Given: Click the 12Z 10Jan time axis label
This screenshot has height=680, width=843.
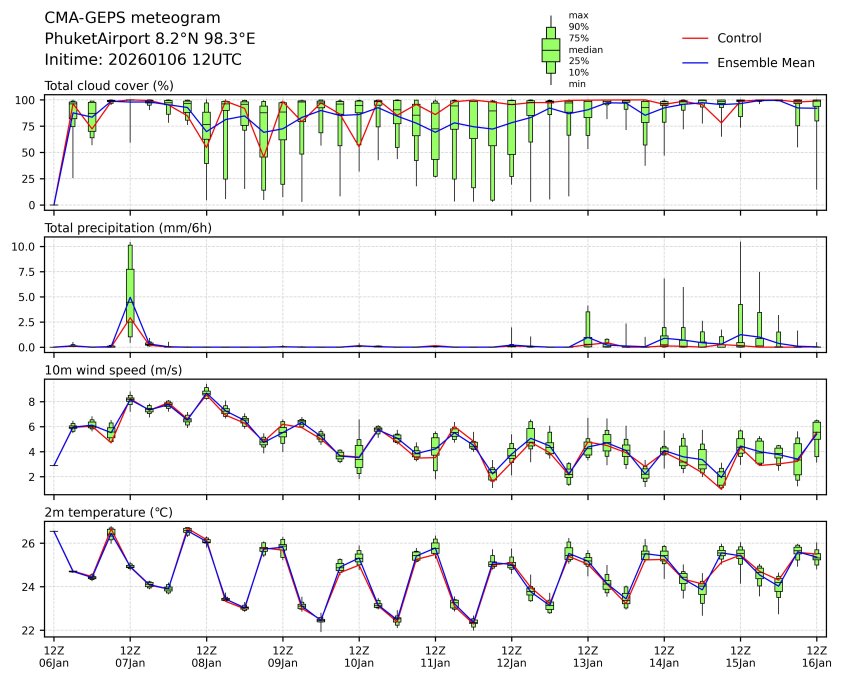Looking at the screenshot, I should (359, 657).
